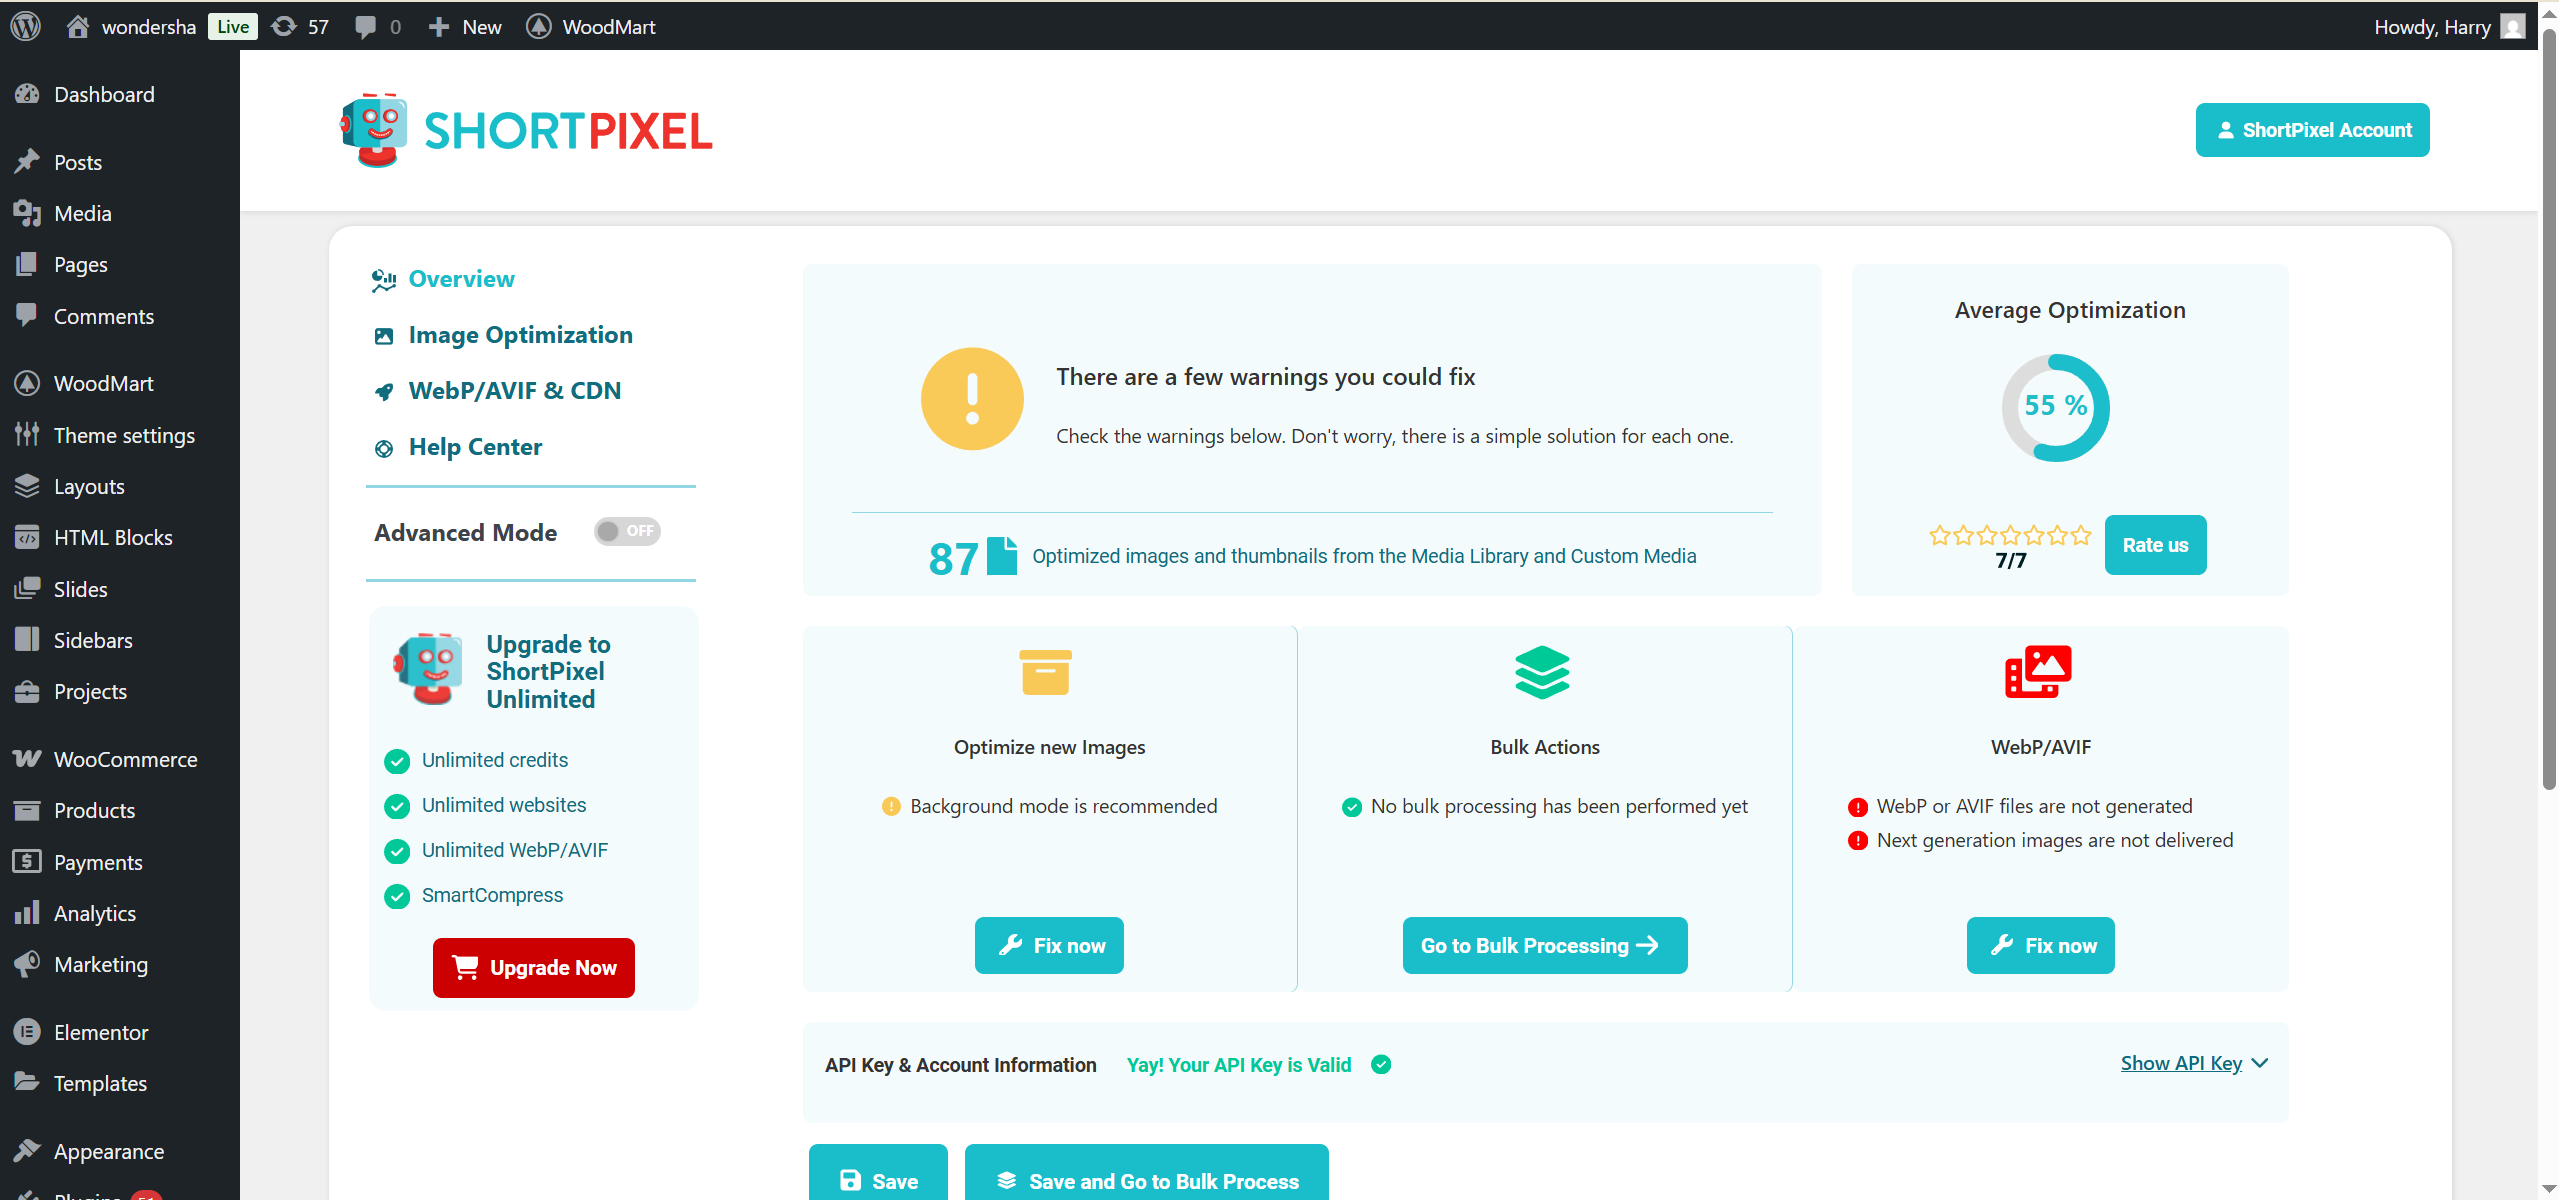The height and width of the screenshot is (1200, 2559).
Task: Click the Optimize new Images archive icon
Action: [1045, 671]
